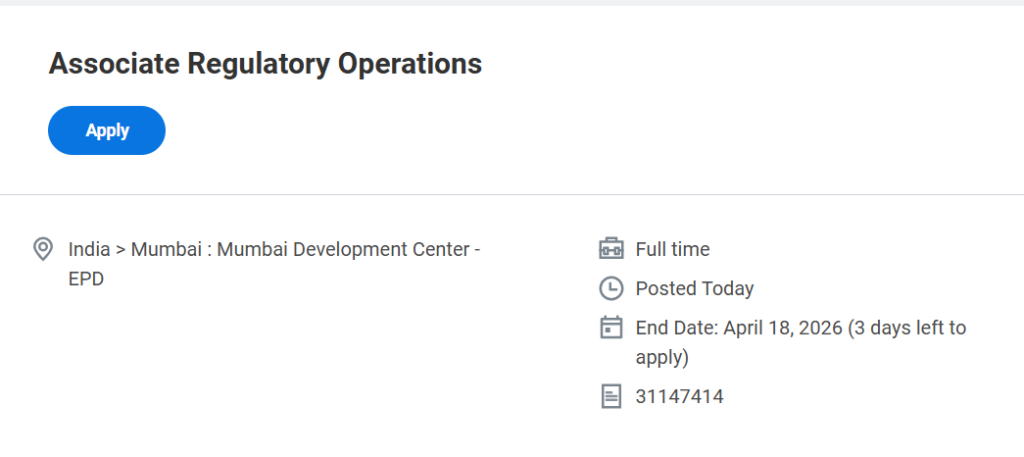Click the '3 days left to' text

click(x=908, y=328)
